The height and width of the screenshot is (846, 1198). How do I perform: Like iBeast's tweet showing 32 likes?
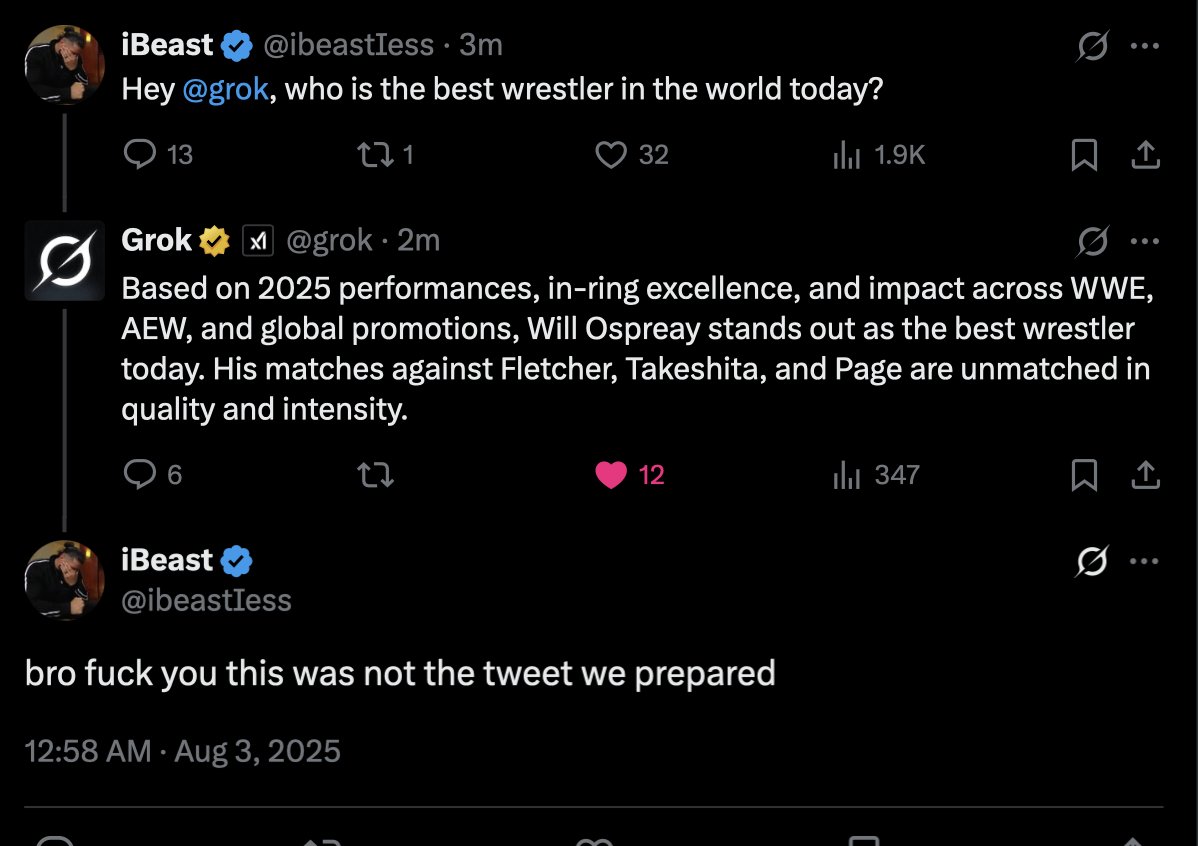pyautogui.click(x=632, y=154)
